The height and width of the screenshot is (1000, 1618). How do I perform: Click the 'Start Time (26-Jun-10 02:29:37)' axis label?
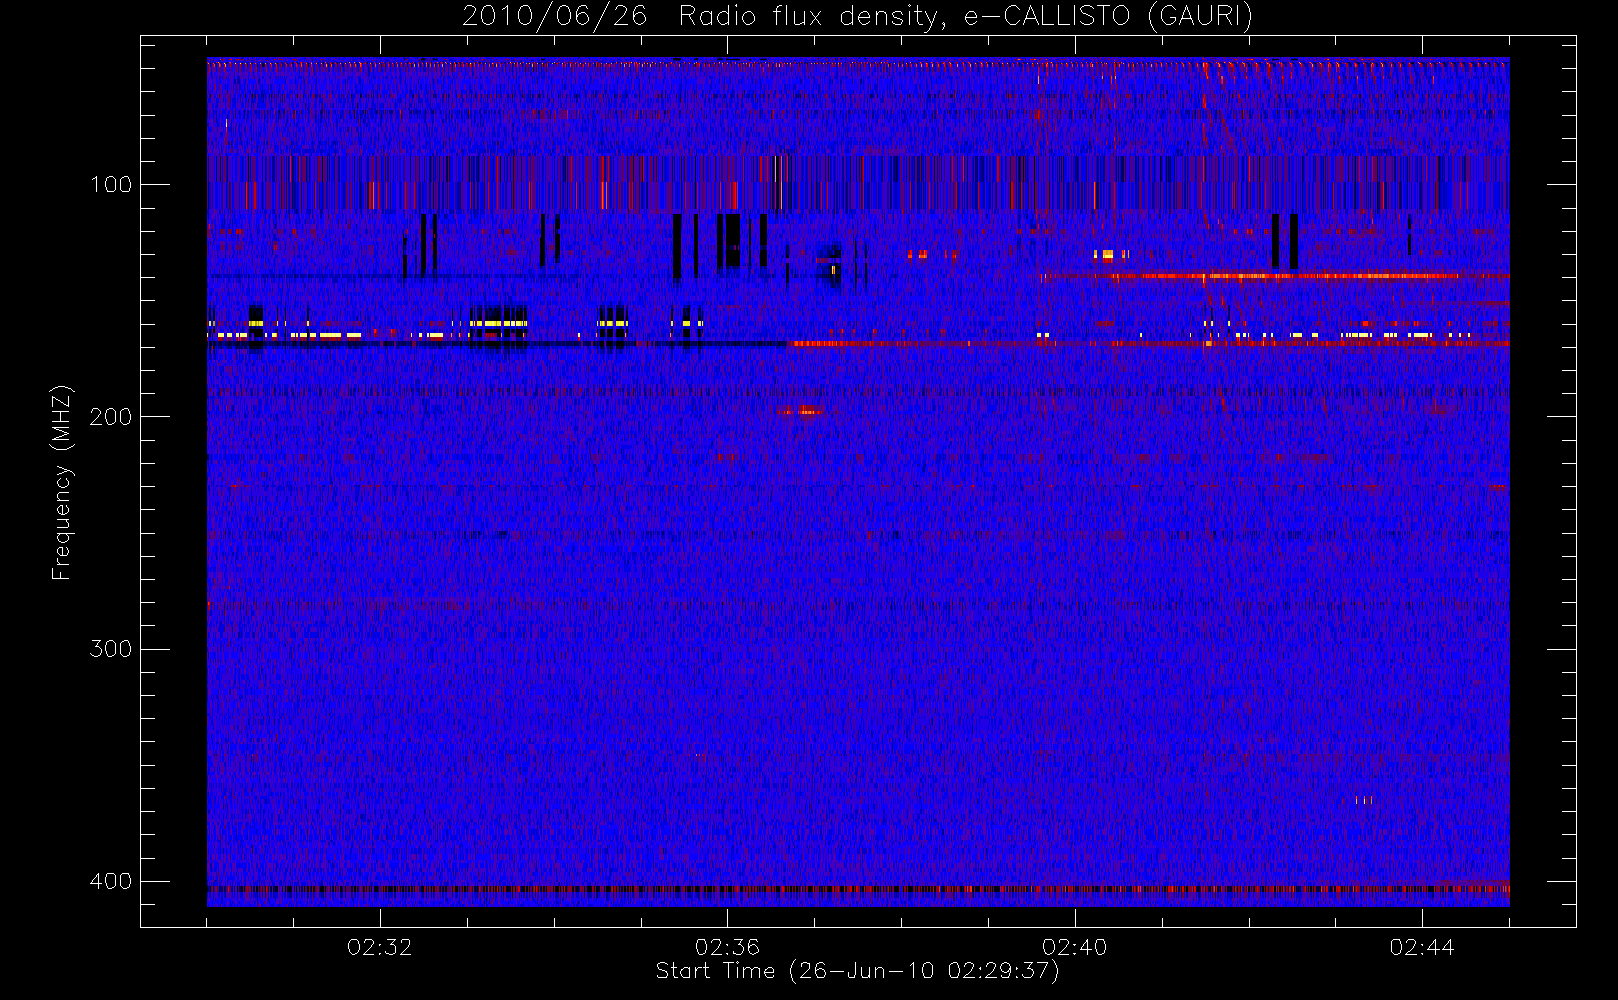[857, 971]
